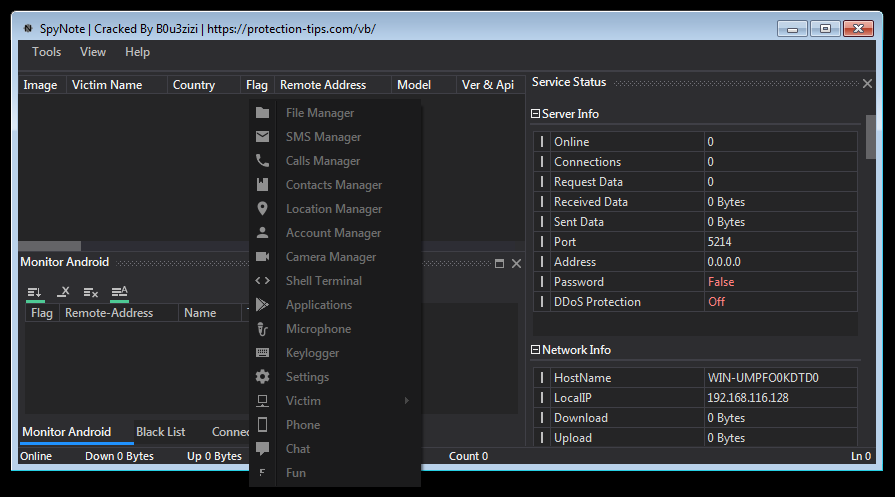
Task: Click the Port value field 5214
Action: [x=780, y=242]
